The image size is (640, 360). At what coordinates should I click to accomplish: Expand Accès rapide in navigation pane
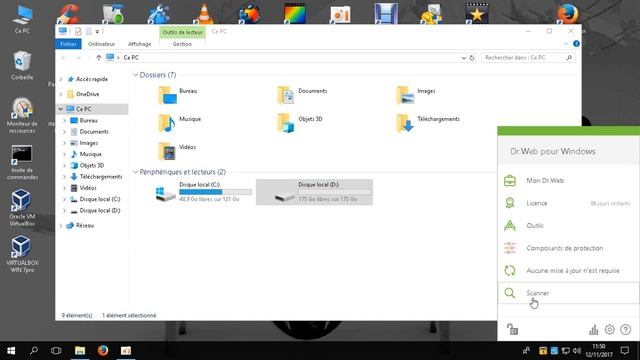61,79
